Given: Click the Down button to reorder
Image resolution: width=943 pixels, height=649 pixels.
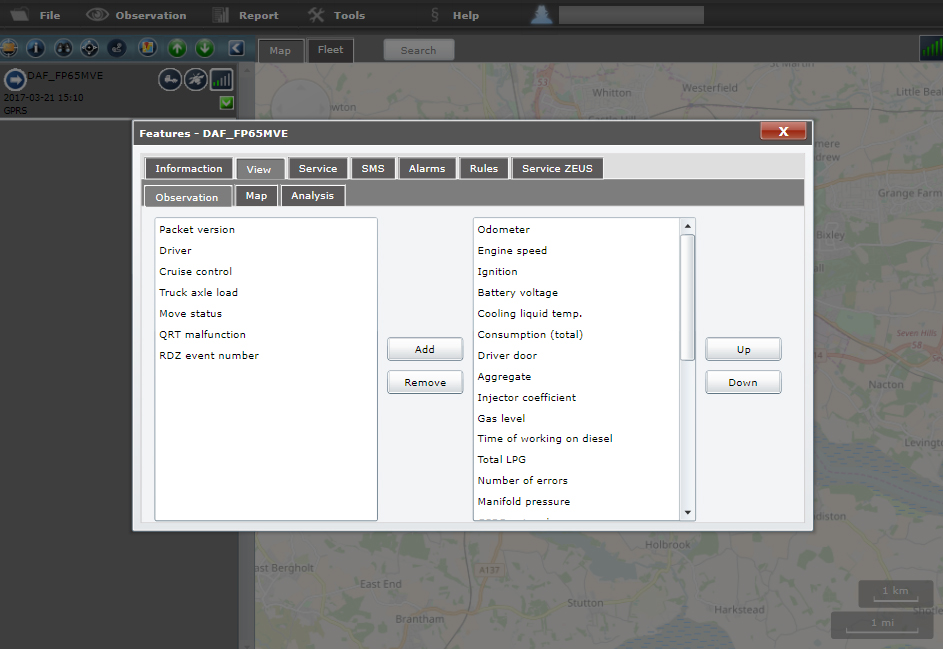Looking at the screenshot, I should (743, 382).
